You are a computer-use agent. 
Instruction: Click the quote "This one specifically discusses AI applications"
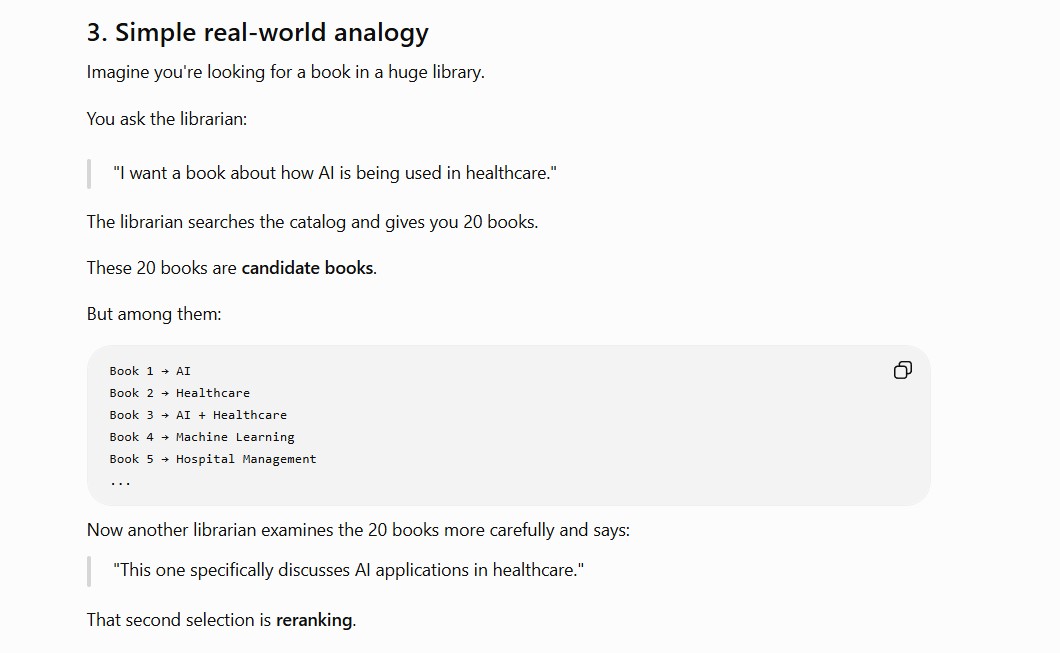coord(348,570)
